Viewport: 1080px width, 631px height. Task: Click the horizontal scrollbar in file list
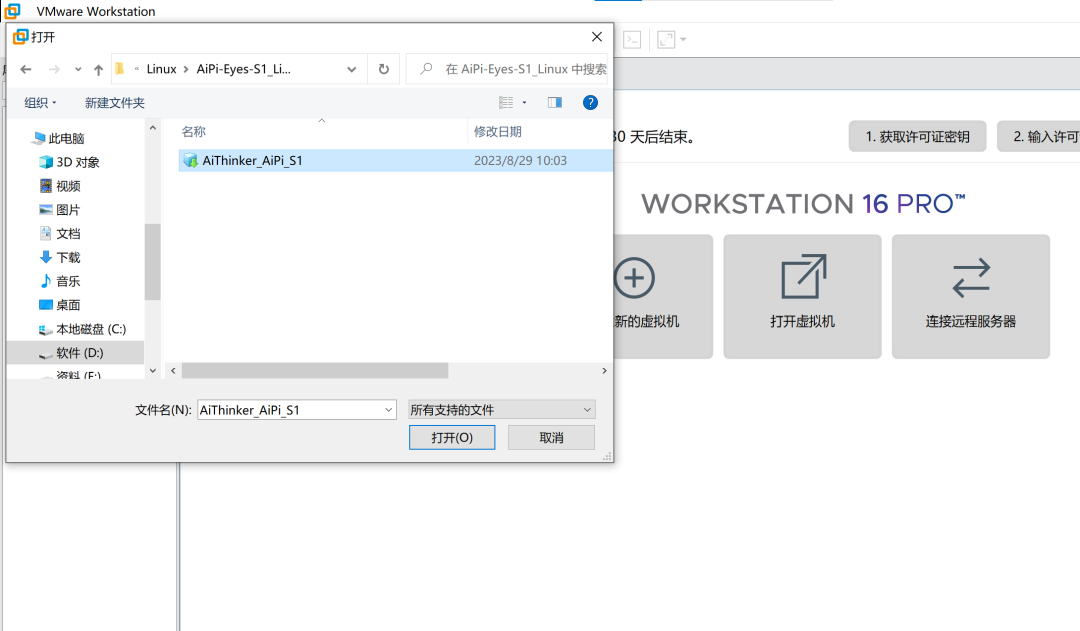pyautogui.click(x=314, y=370)
